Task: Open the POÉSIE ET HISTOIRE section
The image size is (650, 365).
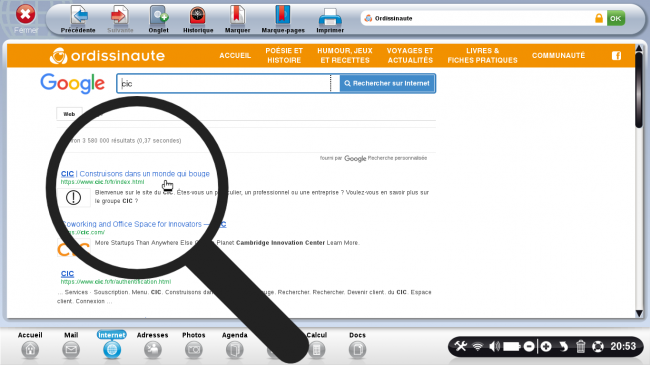Action: click(x=284, y=56)
